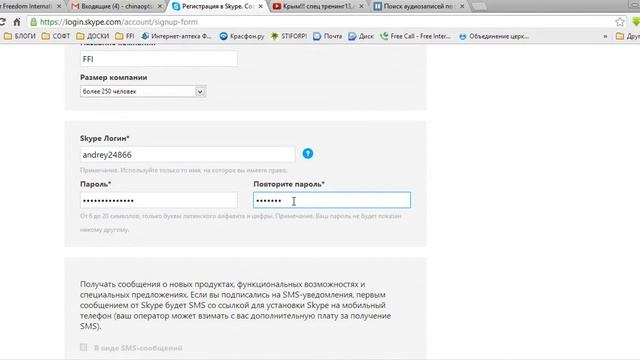Switch to the YouTube Крым спец тренинг tab
This screenshot has height=360, width=640.
(x=318, y=7)
